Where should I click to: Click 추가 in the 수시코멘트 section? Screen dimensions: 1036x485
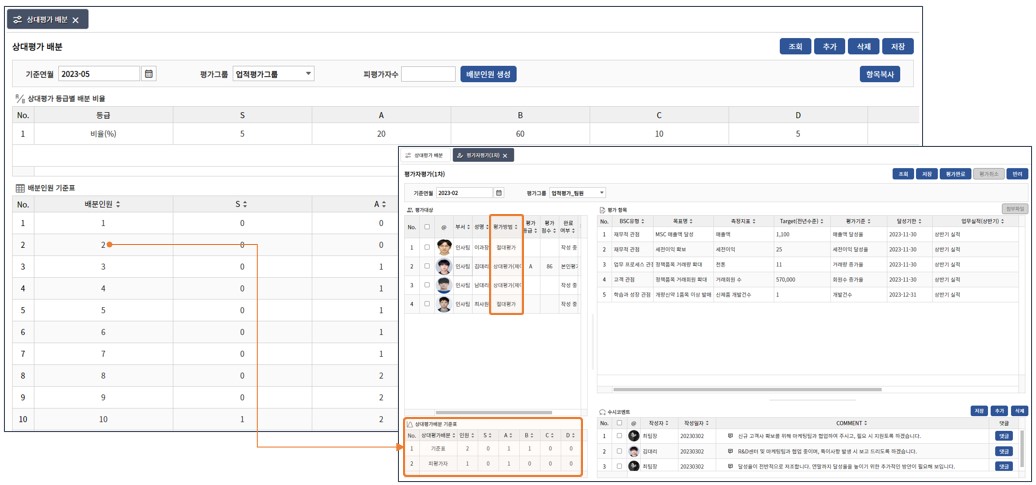coord(999,410)
